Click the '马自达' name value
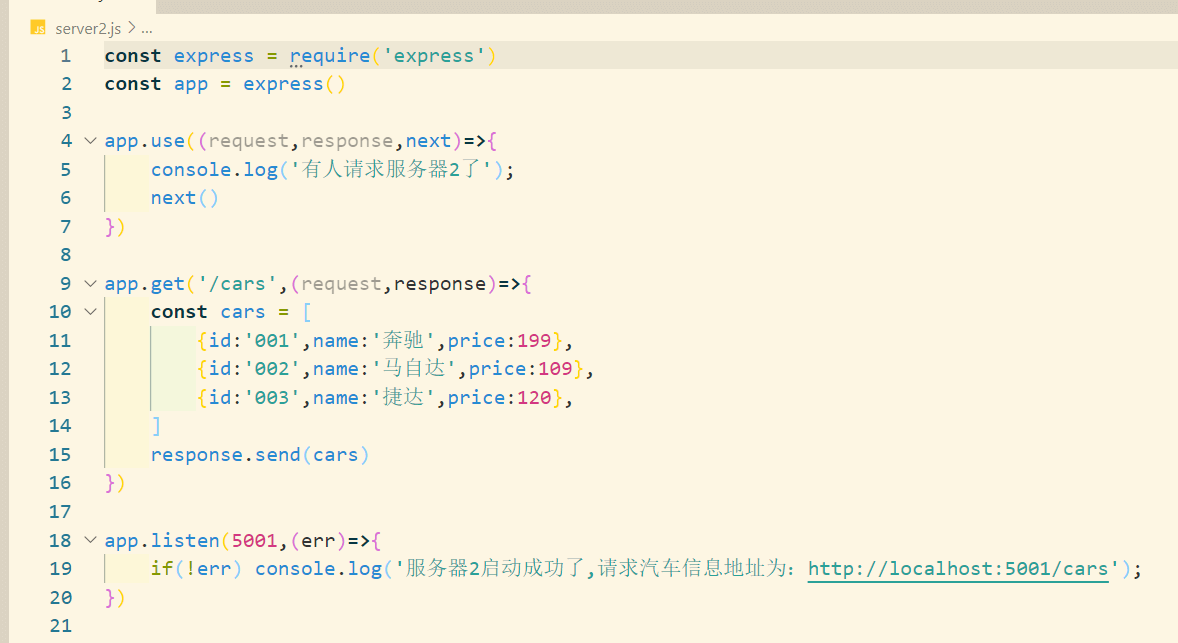The height and width of the screenshot is (643, 1178). coord(414,369)
